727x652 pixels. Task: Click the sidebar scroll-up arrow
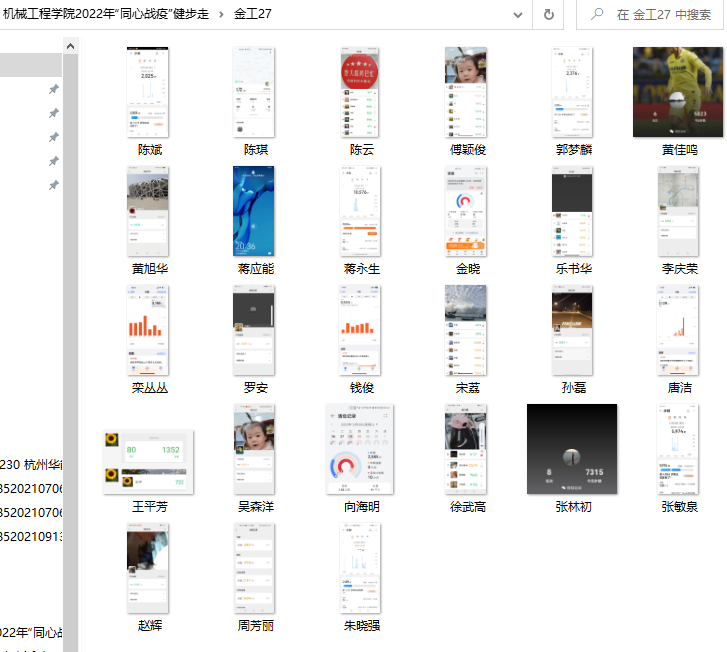70,47
